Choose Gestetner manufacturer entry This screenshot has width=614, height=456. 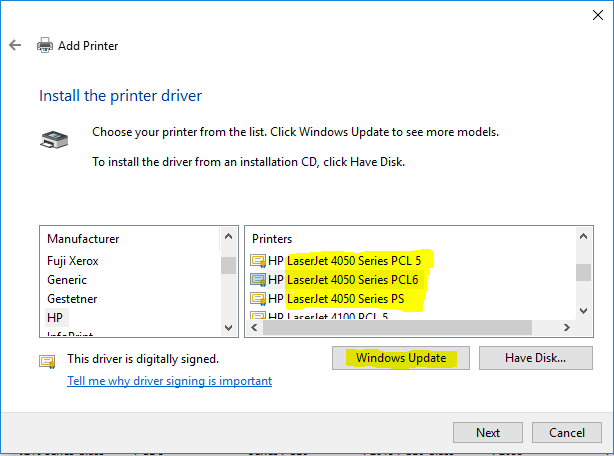tap(73, 299)
